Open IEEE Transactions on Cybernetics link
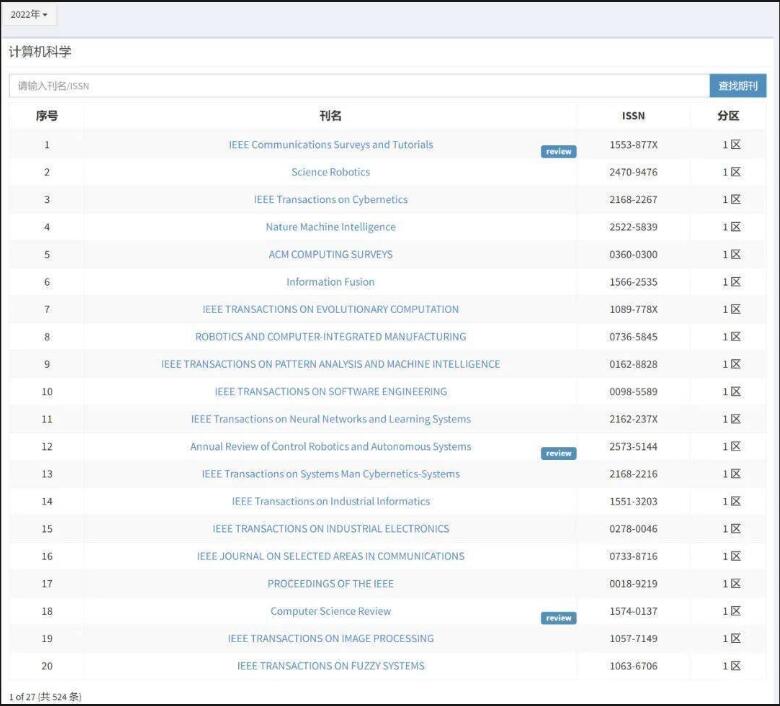 tap(330, 200)
